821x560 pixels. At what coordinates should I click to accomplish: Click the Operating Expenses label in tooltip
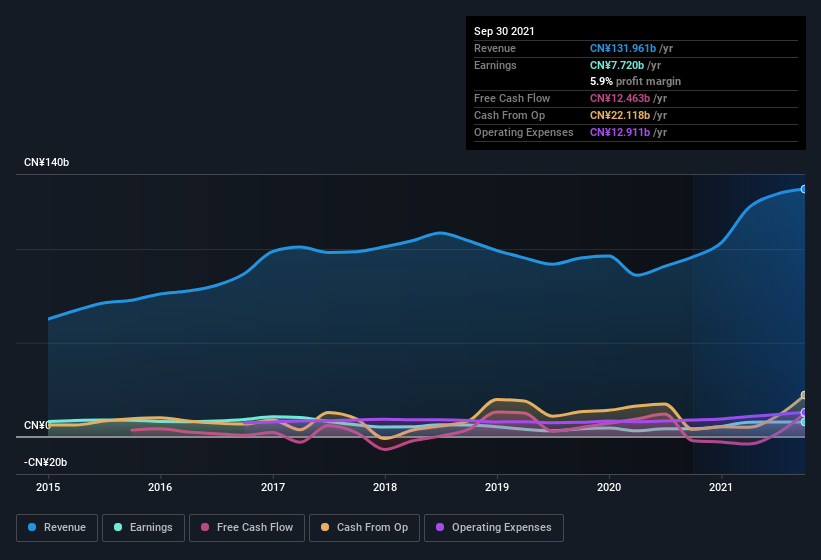524,132
